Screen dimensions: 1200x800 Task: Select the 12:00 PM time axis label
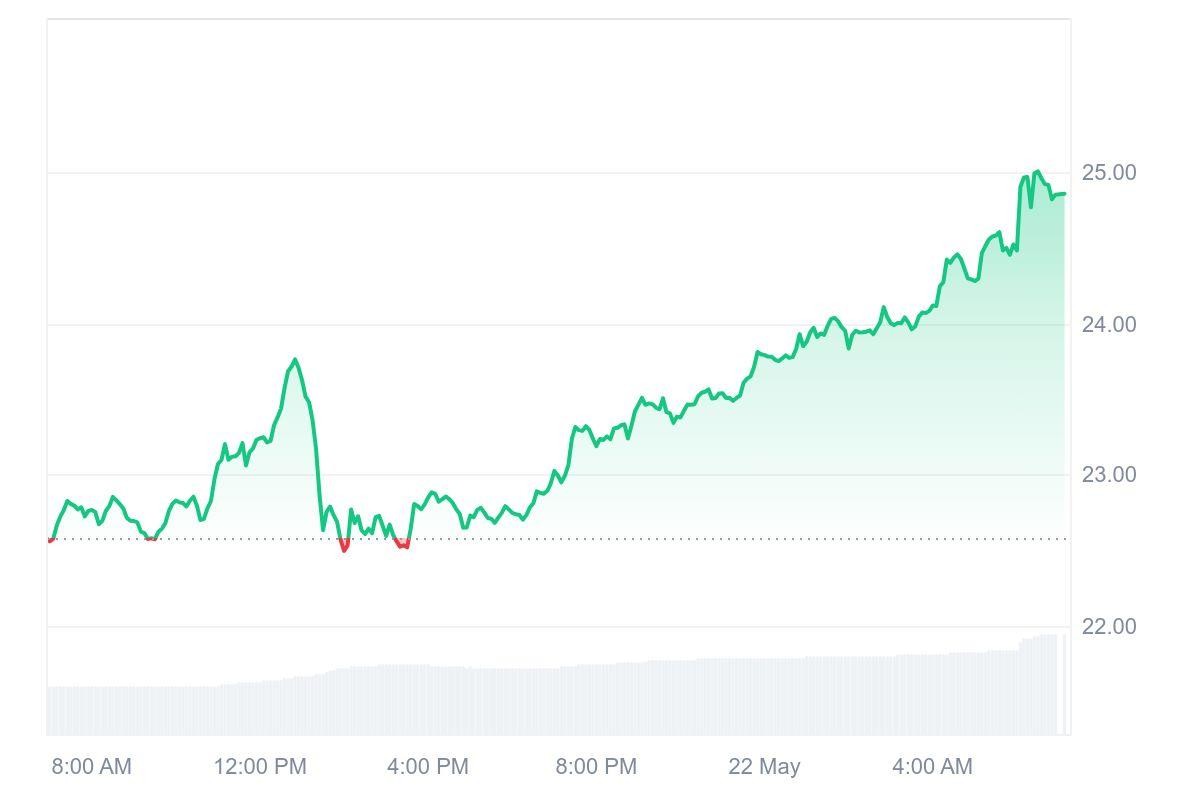pyautogui.click(x=260, y=767)
